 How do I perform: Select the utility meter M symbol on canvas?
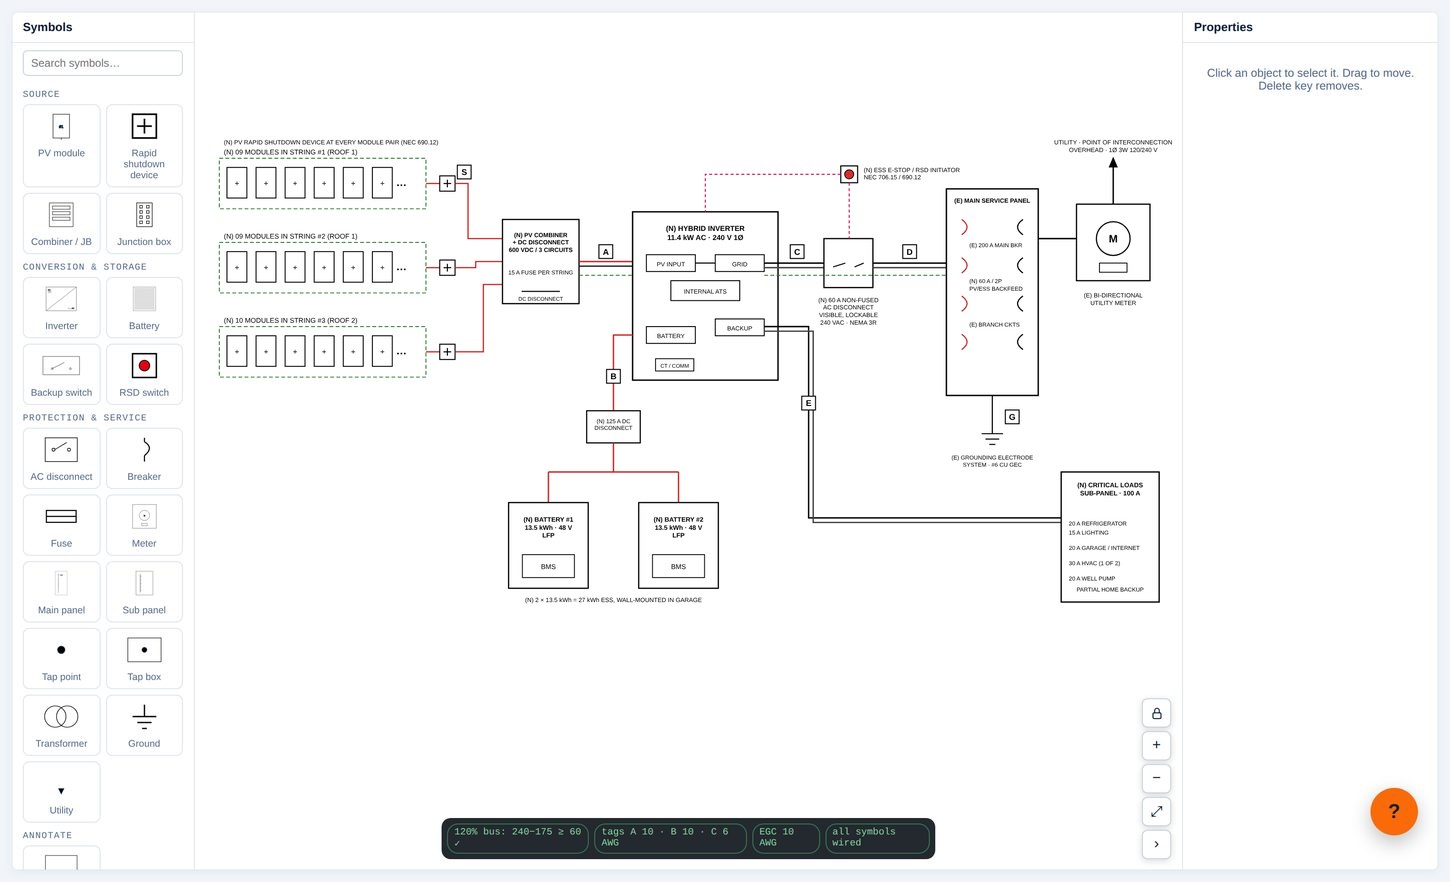point(1113,242)
